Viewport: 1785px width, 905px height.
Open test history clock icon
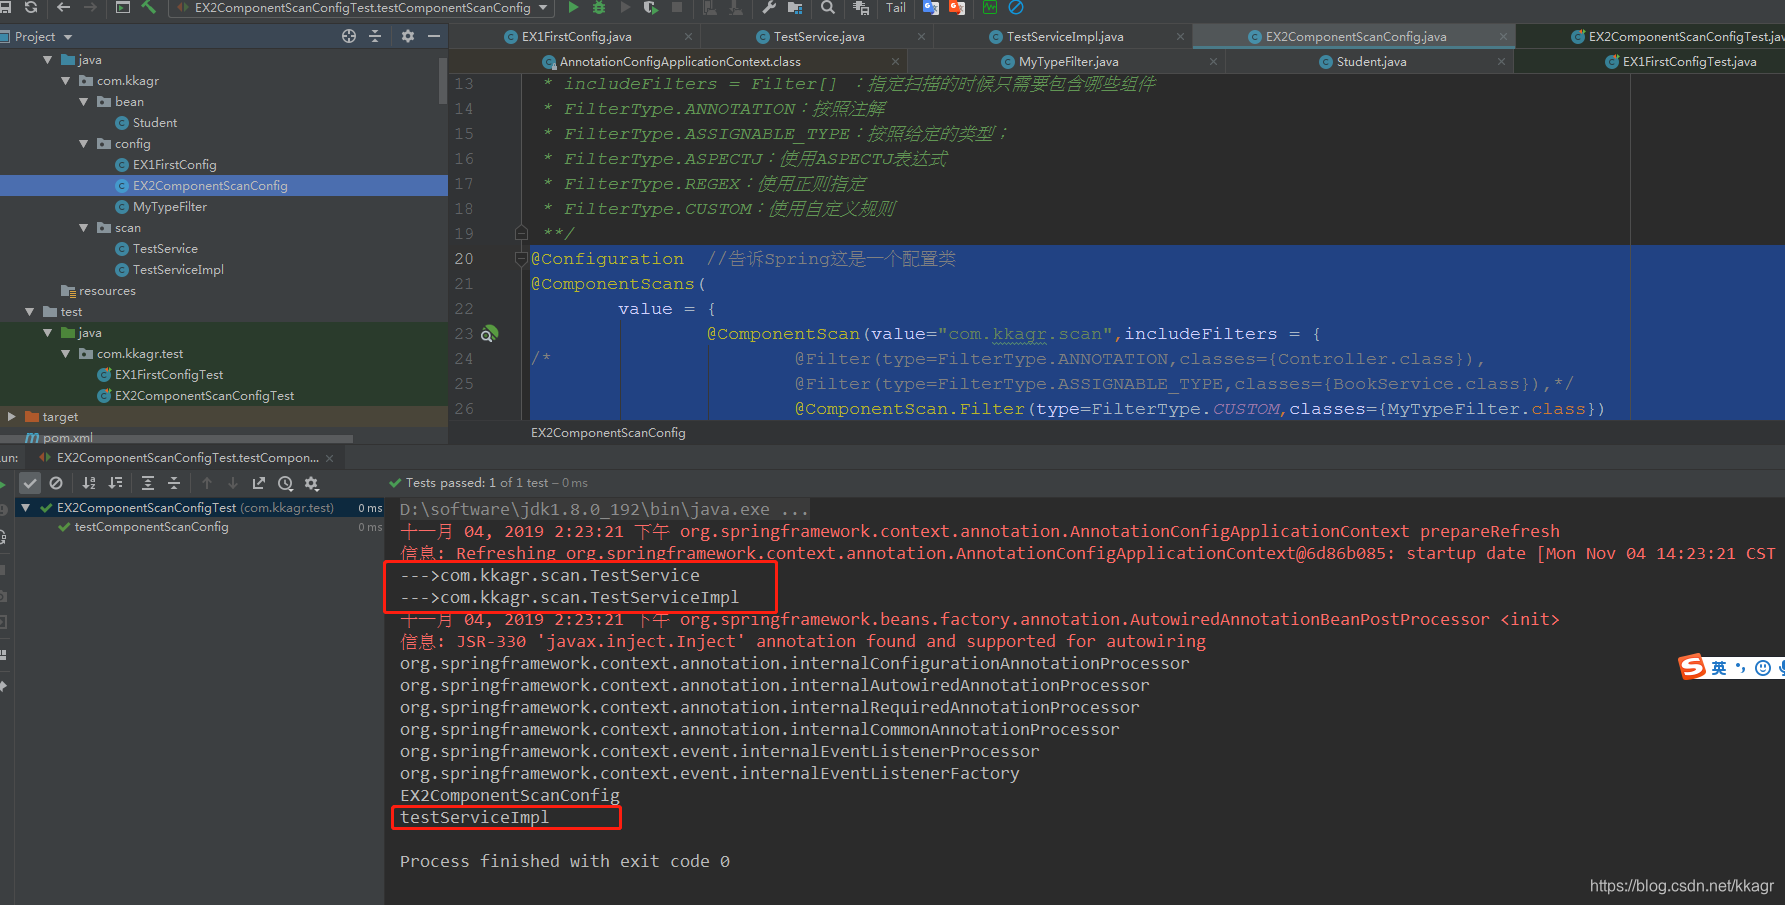pos(285,483)
